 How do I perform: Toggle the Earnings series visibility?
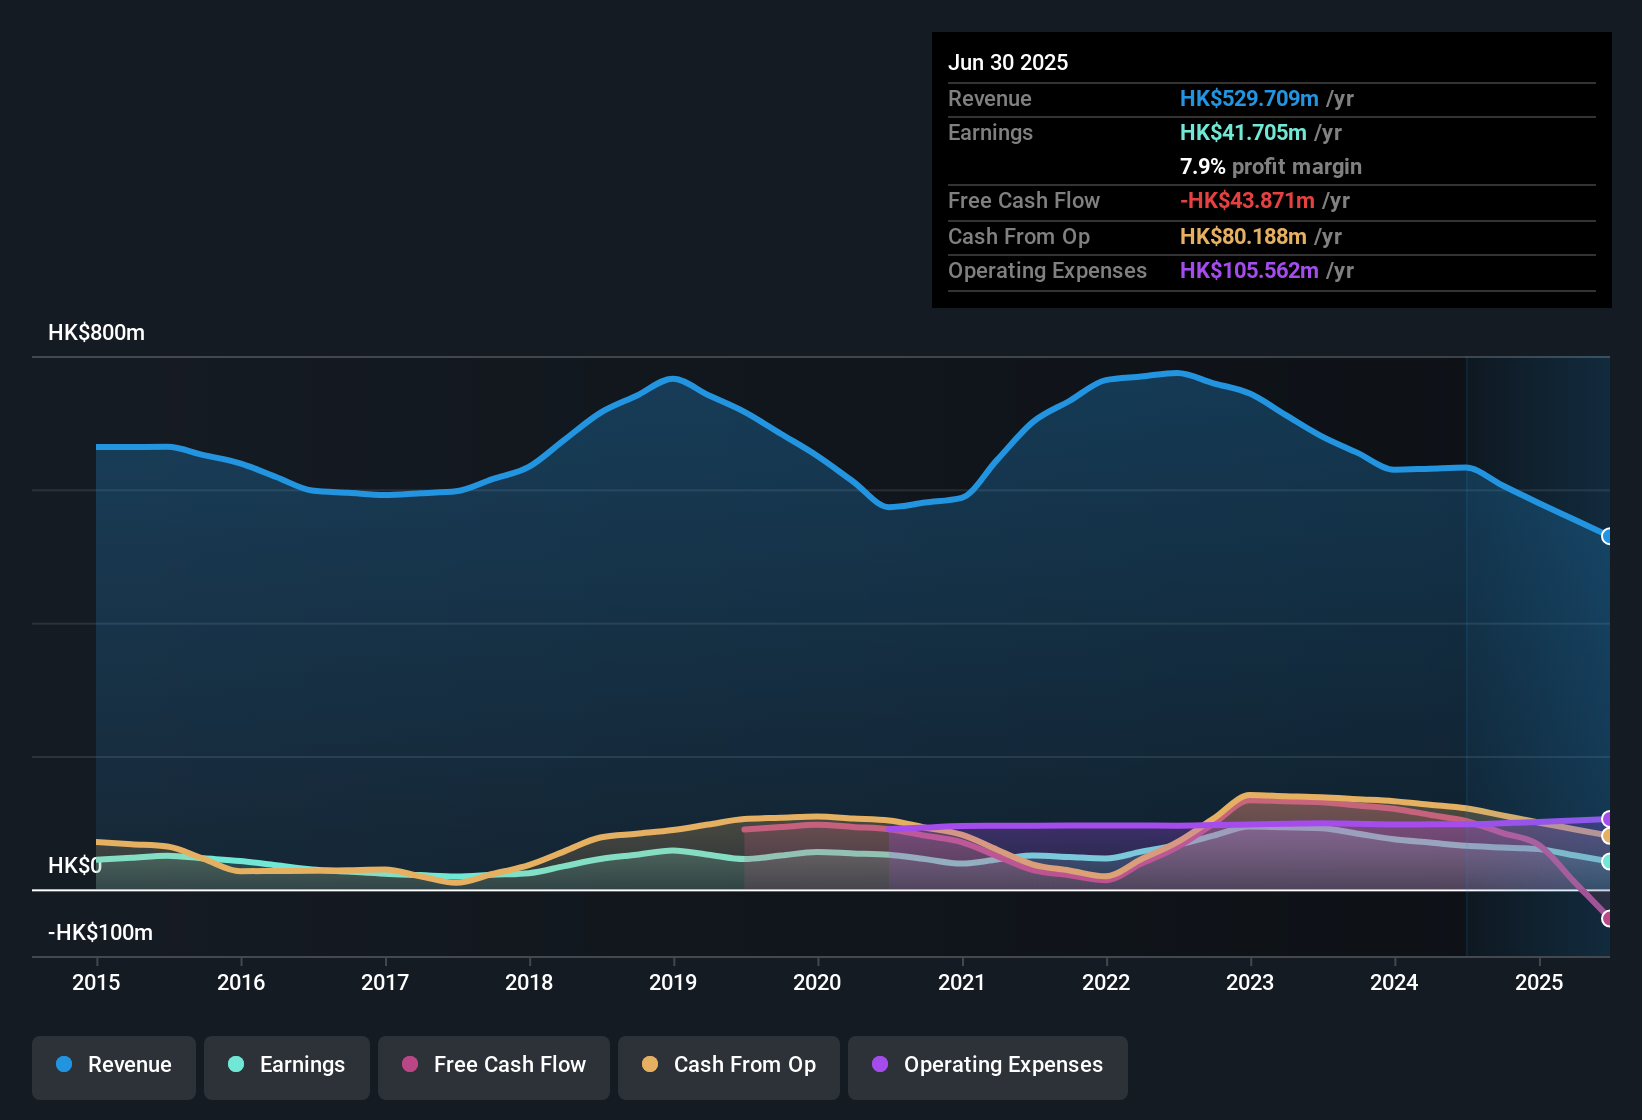pyautogui.click(x=287, y=1065)
